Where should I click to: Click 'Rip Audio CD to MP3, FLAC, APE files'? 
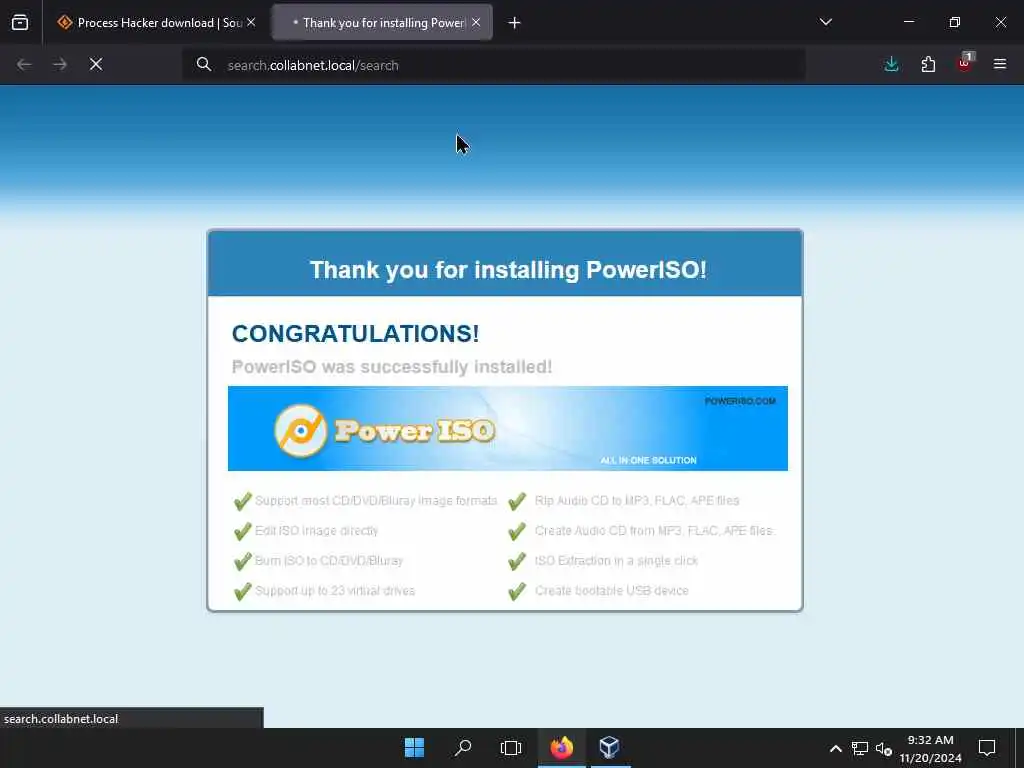pos(637,501)
